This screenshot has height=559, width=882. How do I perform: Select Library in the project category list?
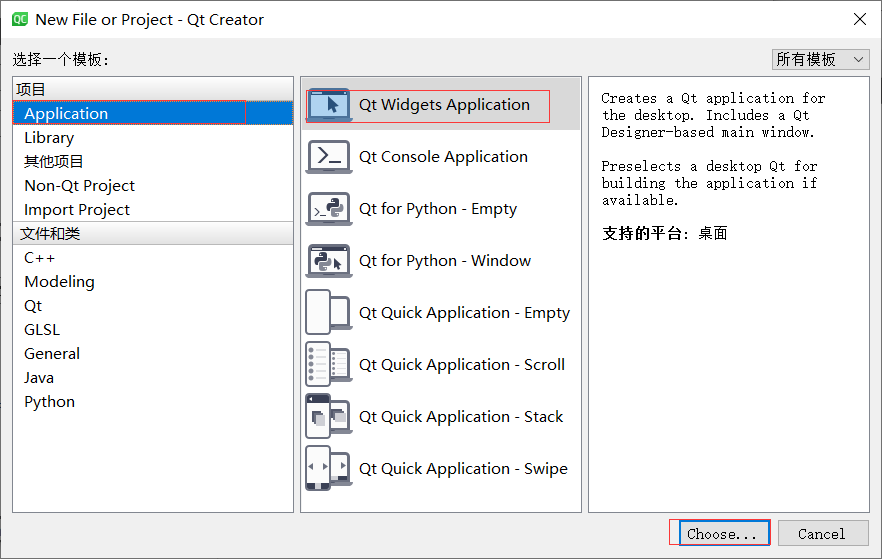click(49, 138)
